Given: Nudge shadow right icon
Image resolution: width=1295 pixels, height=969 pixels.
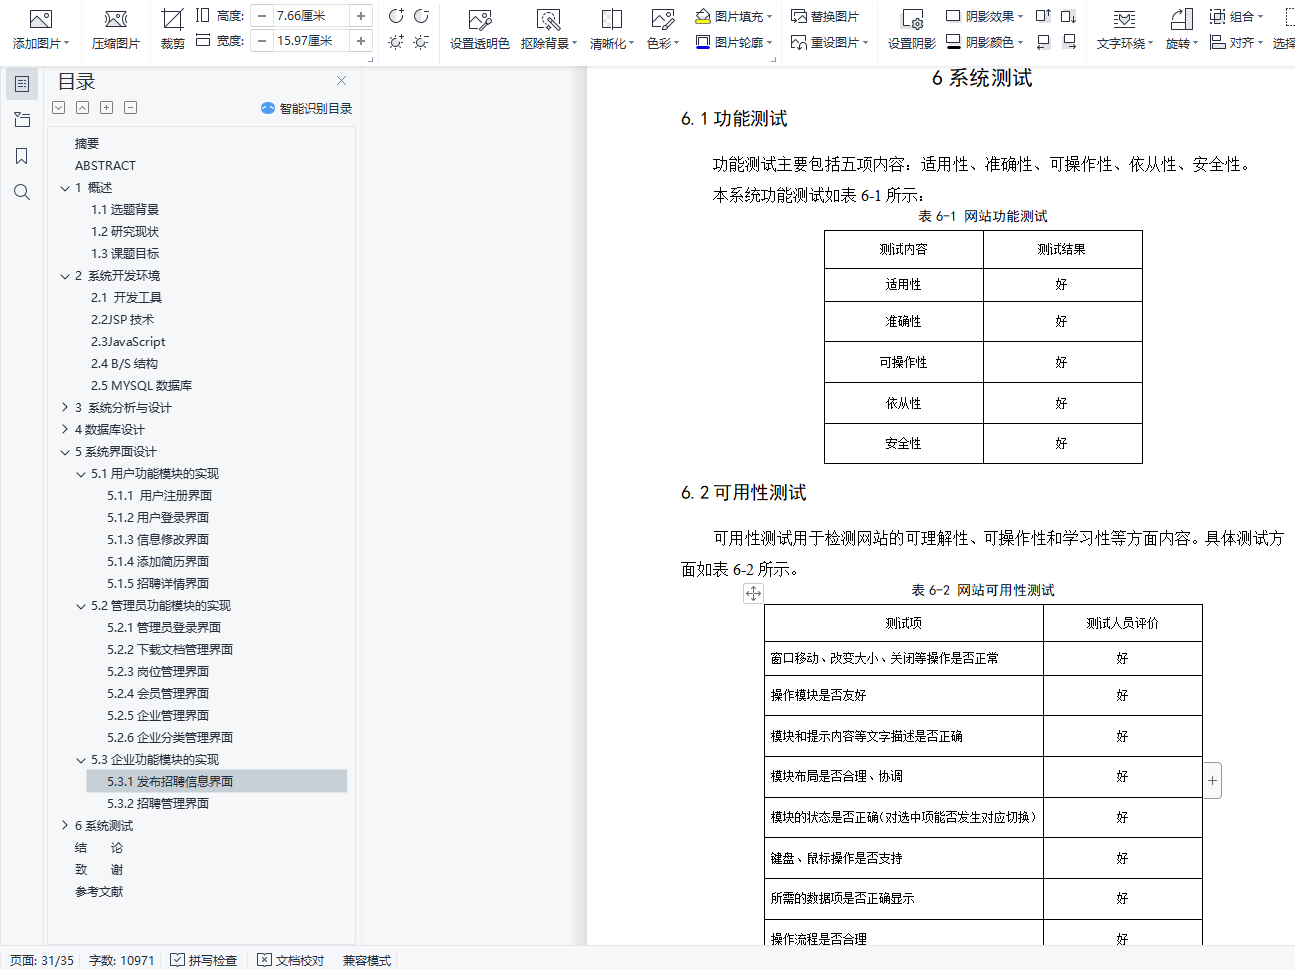Looking at the screenshot, I should pyautogui.click(x=1069, y=42).
